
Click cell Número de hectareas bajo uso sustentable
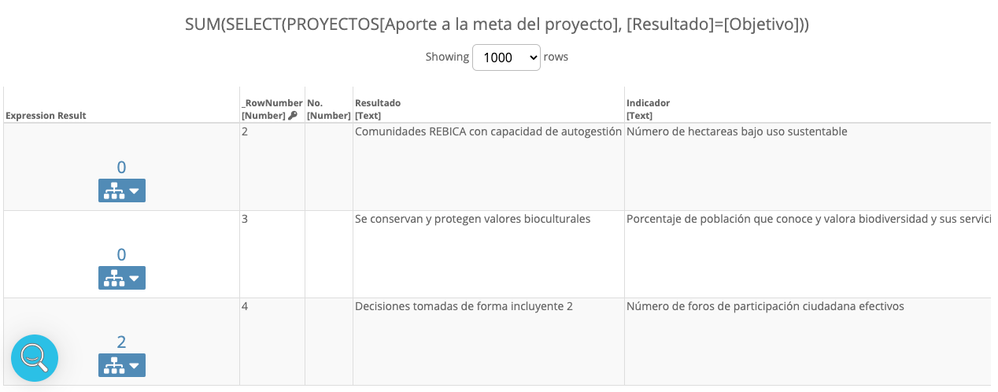point(736,132)
